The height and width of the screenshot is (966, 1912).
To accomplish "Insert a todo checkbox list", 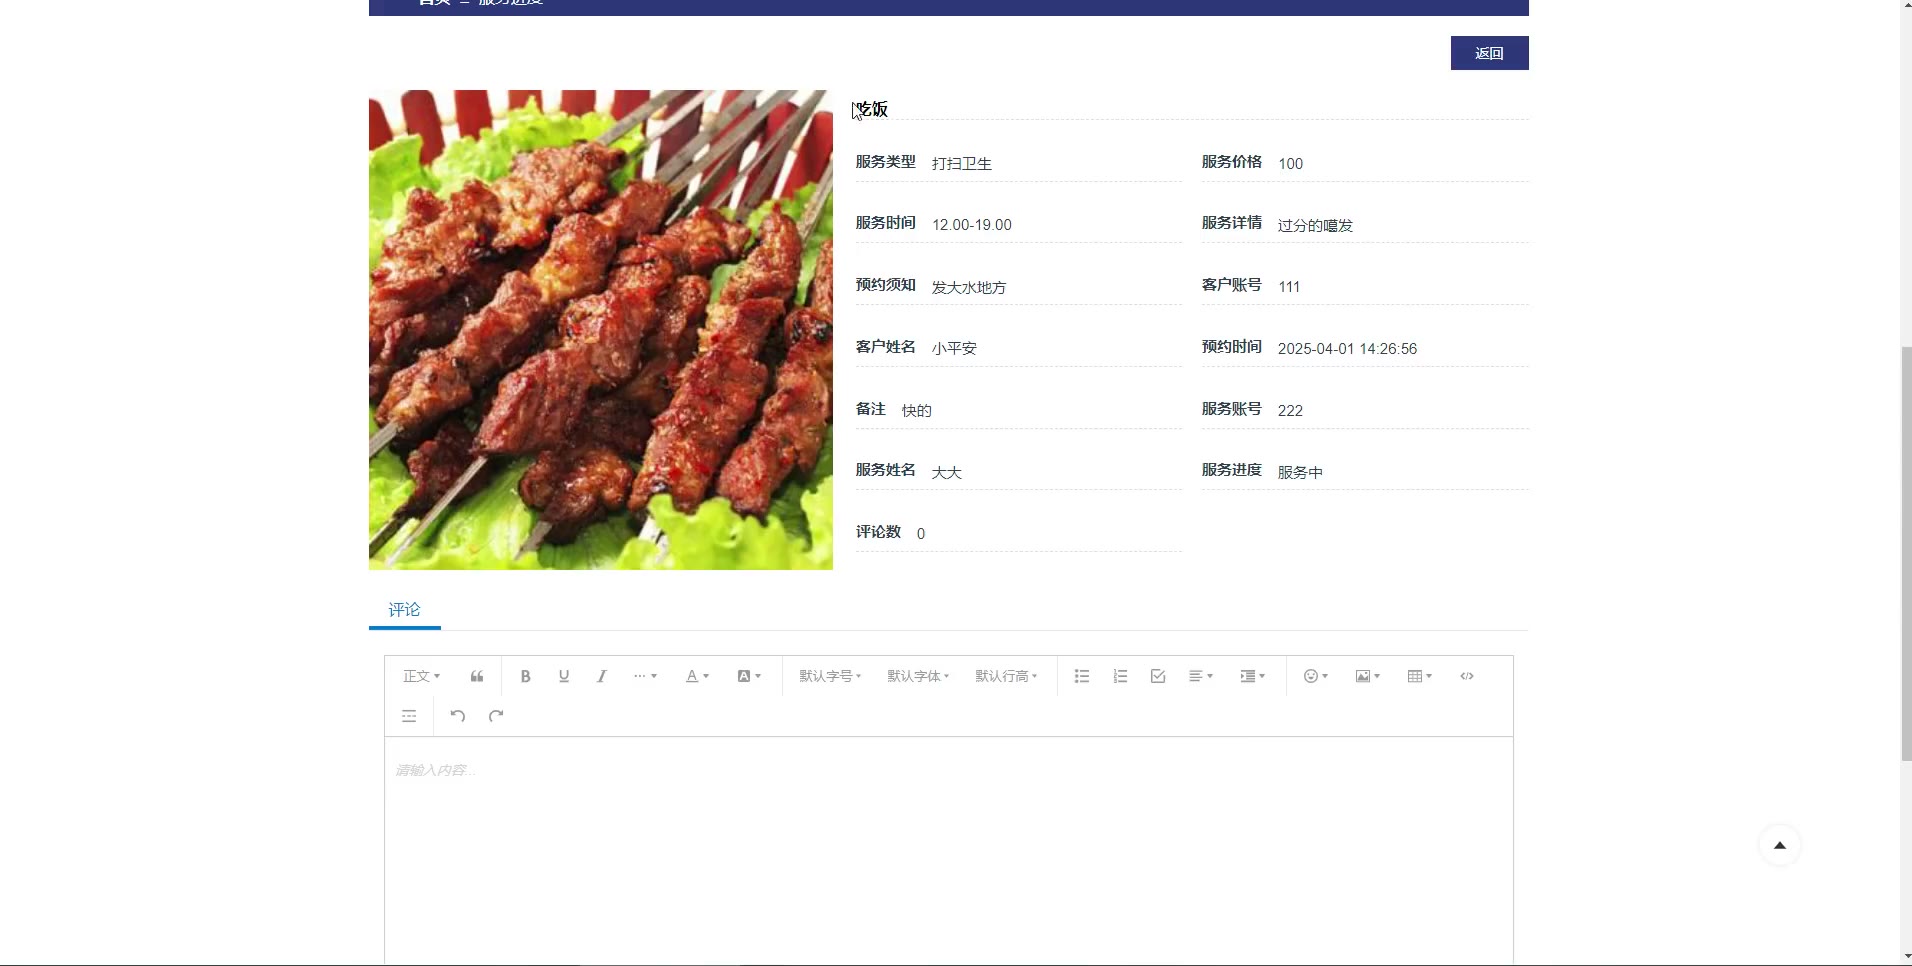I will pyautogui.click(x=1158, y=676).
